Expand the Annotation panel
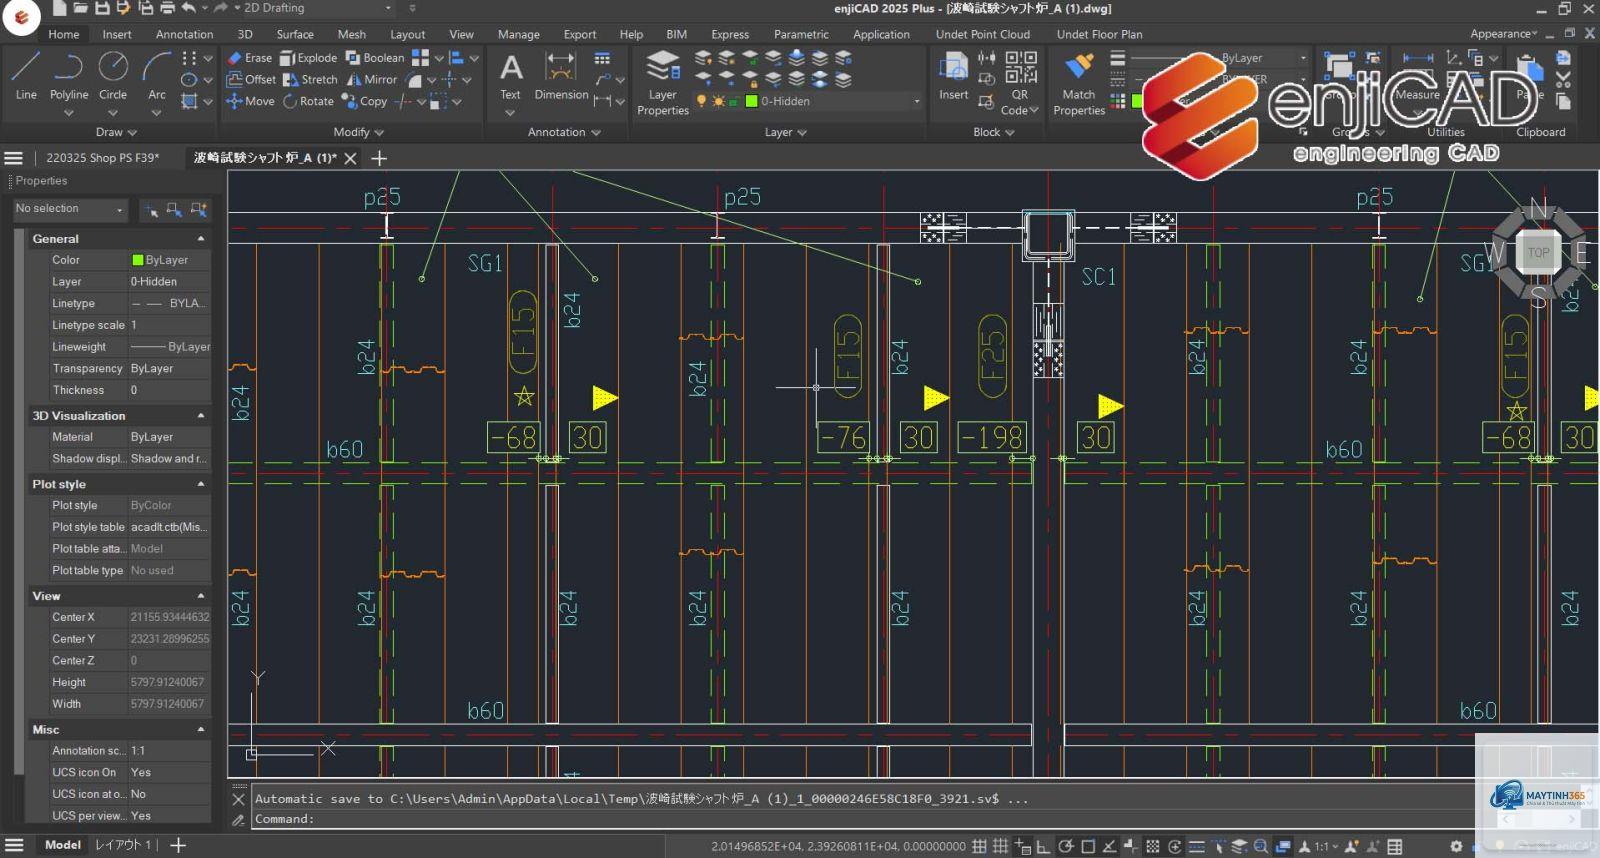The height and width of the screenshot is (858, 1600). [x=564, y=132]
